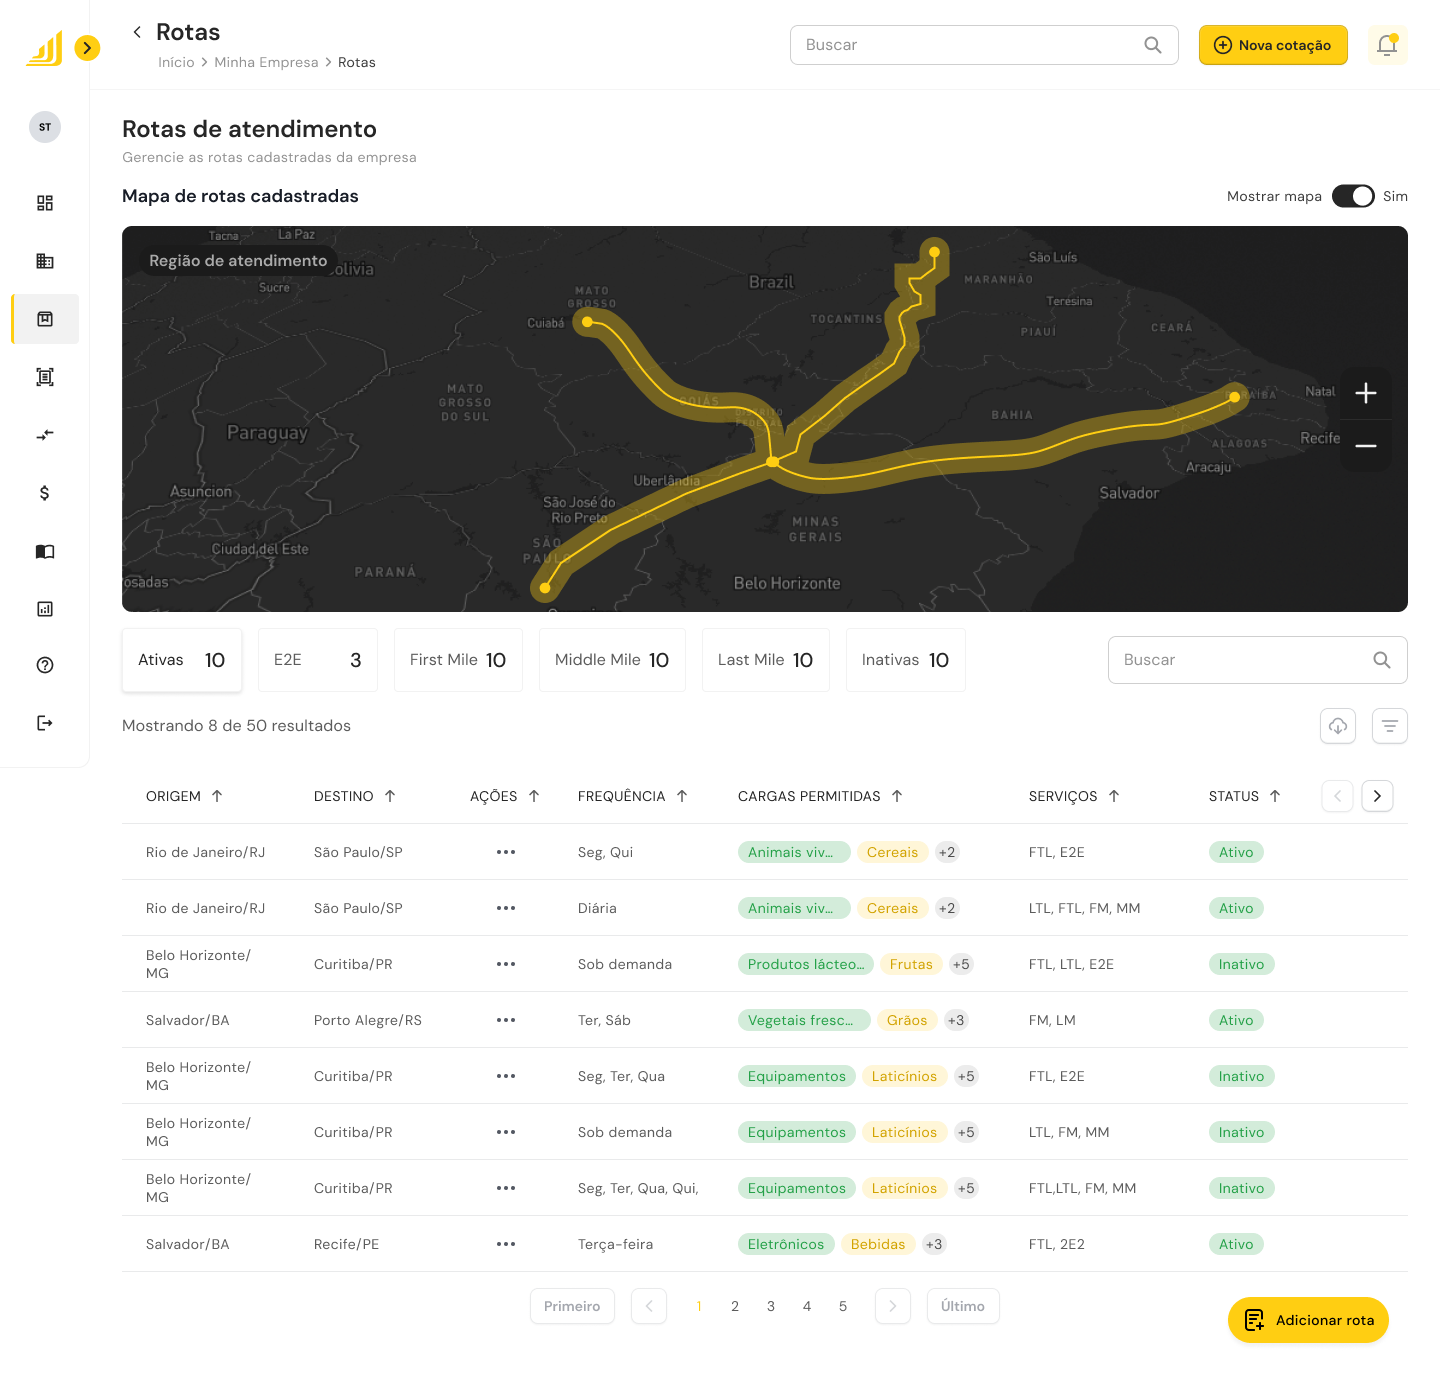Click the Adicionar rota button
This screenshot has width=1440, height=1380.
point(1308,1320)
